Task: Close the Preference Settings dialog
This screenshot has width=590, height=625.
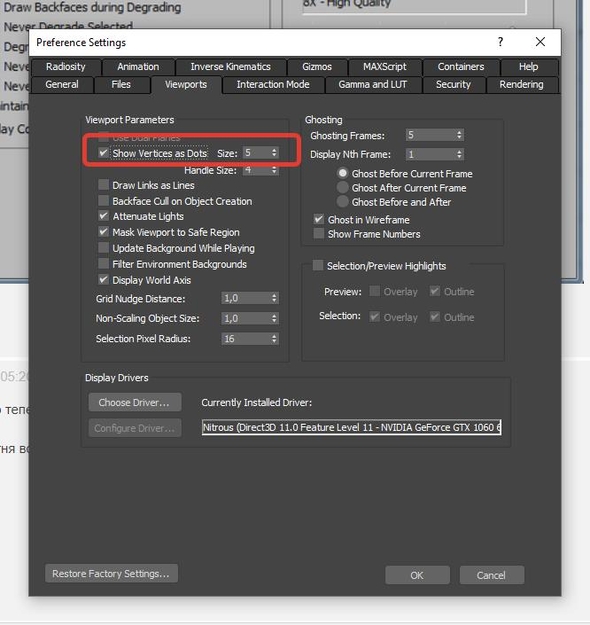Action: [540, 42]
